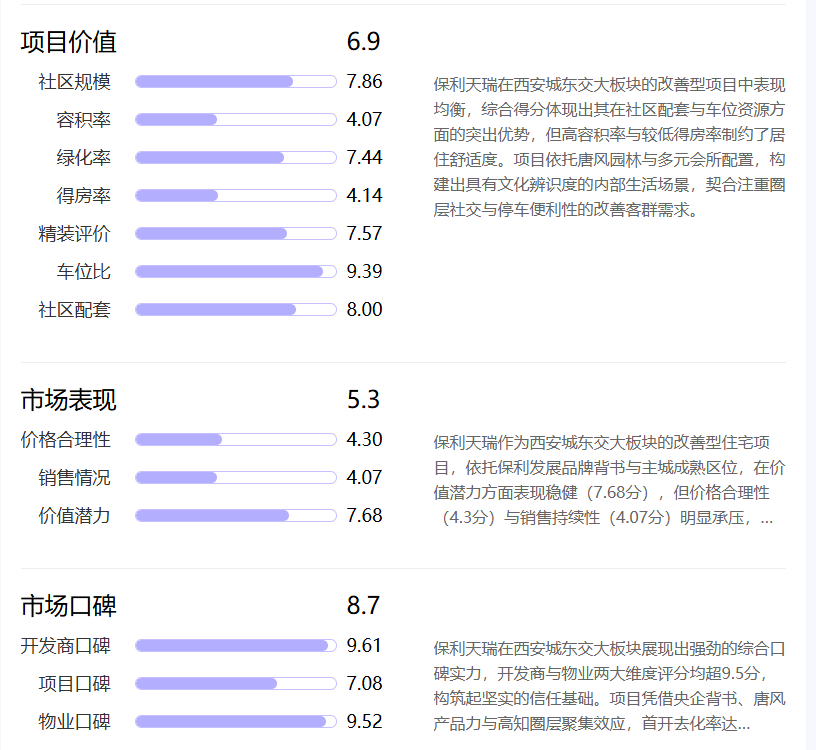Click the 容积率 progress bar
Image resolution: width=816 pixels, height=750 pixels.
pos(235,119)
